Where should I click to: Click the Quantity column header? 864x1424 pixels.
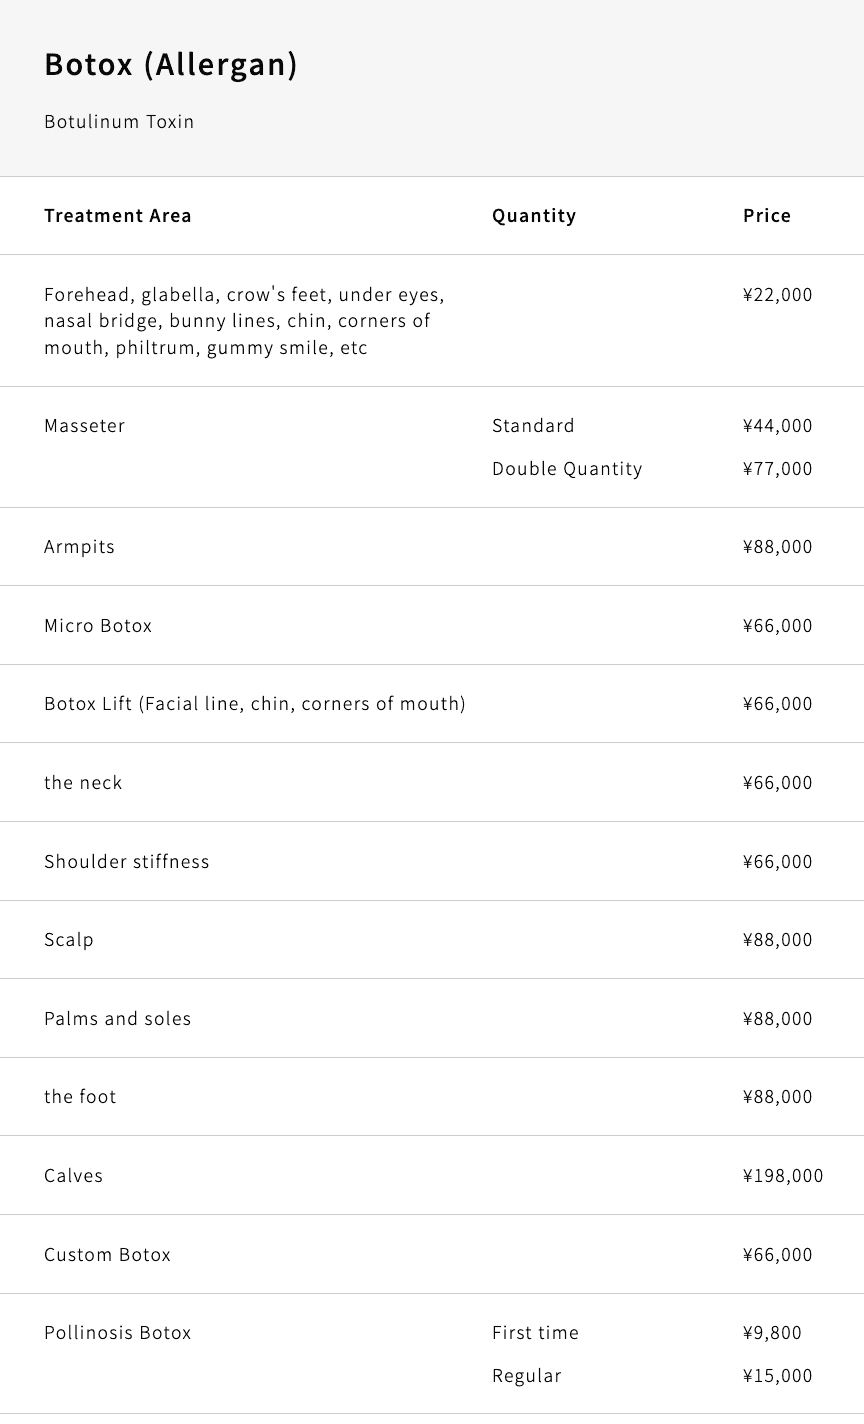[x=534, y=216]
